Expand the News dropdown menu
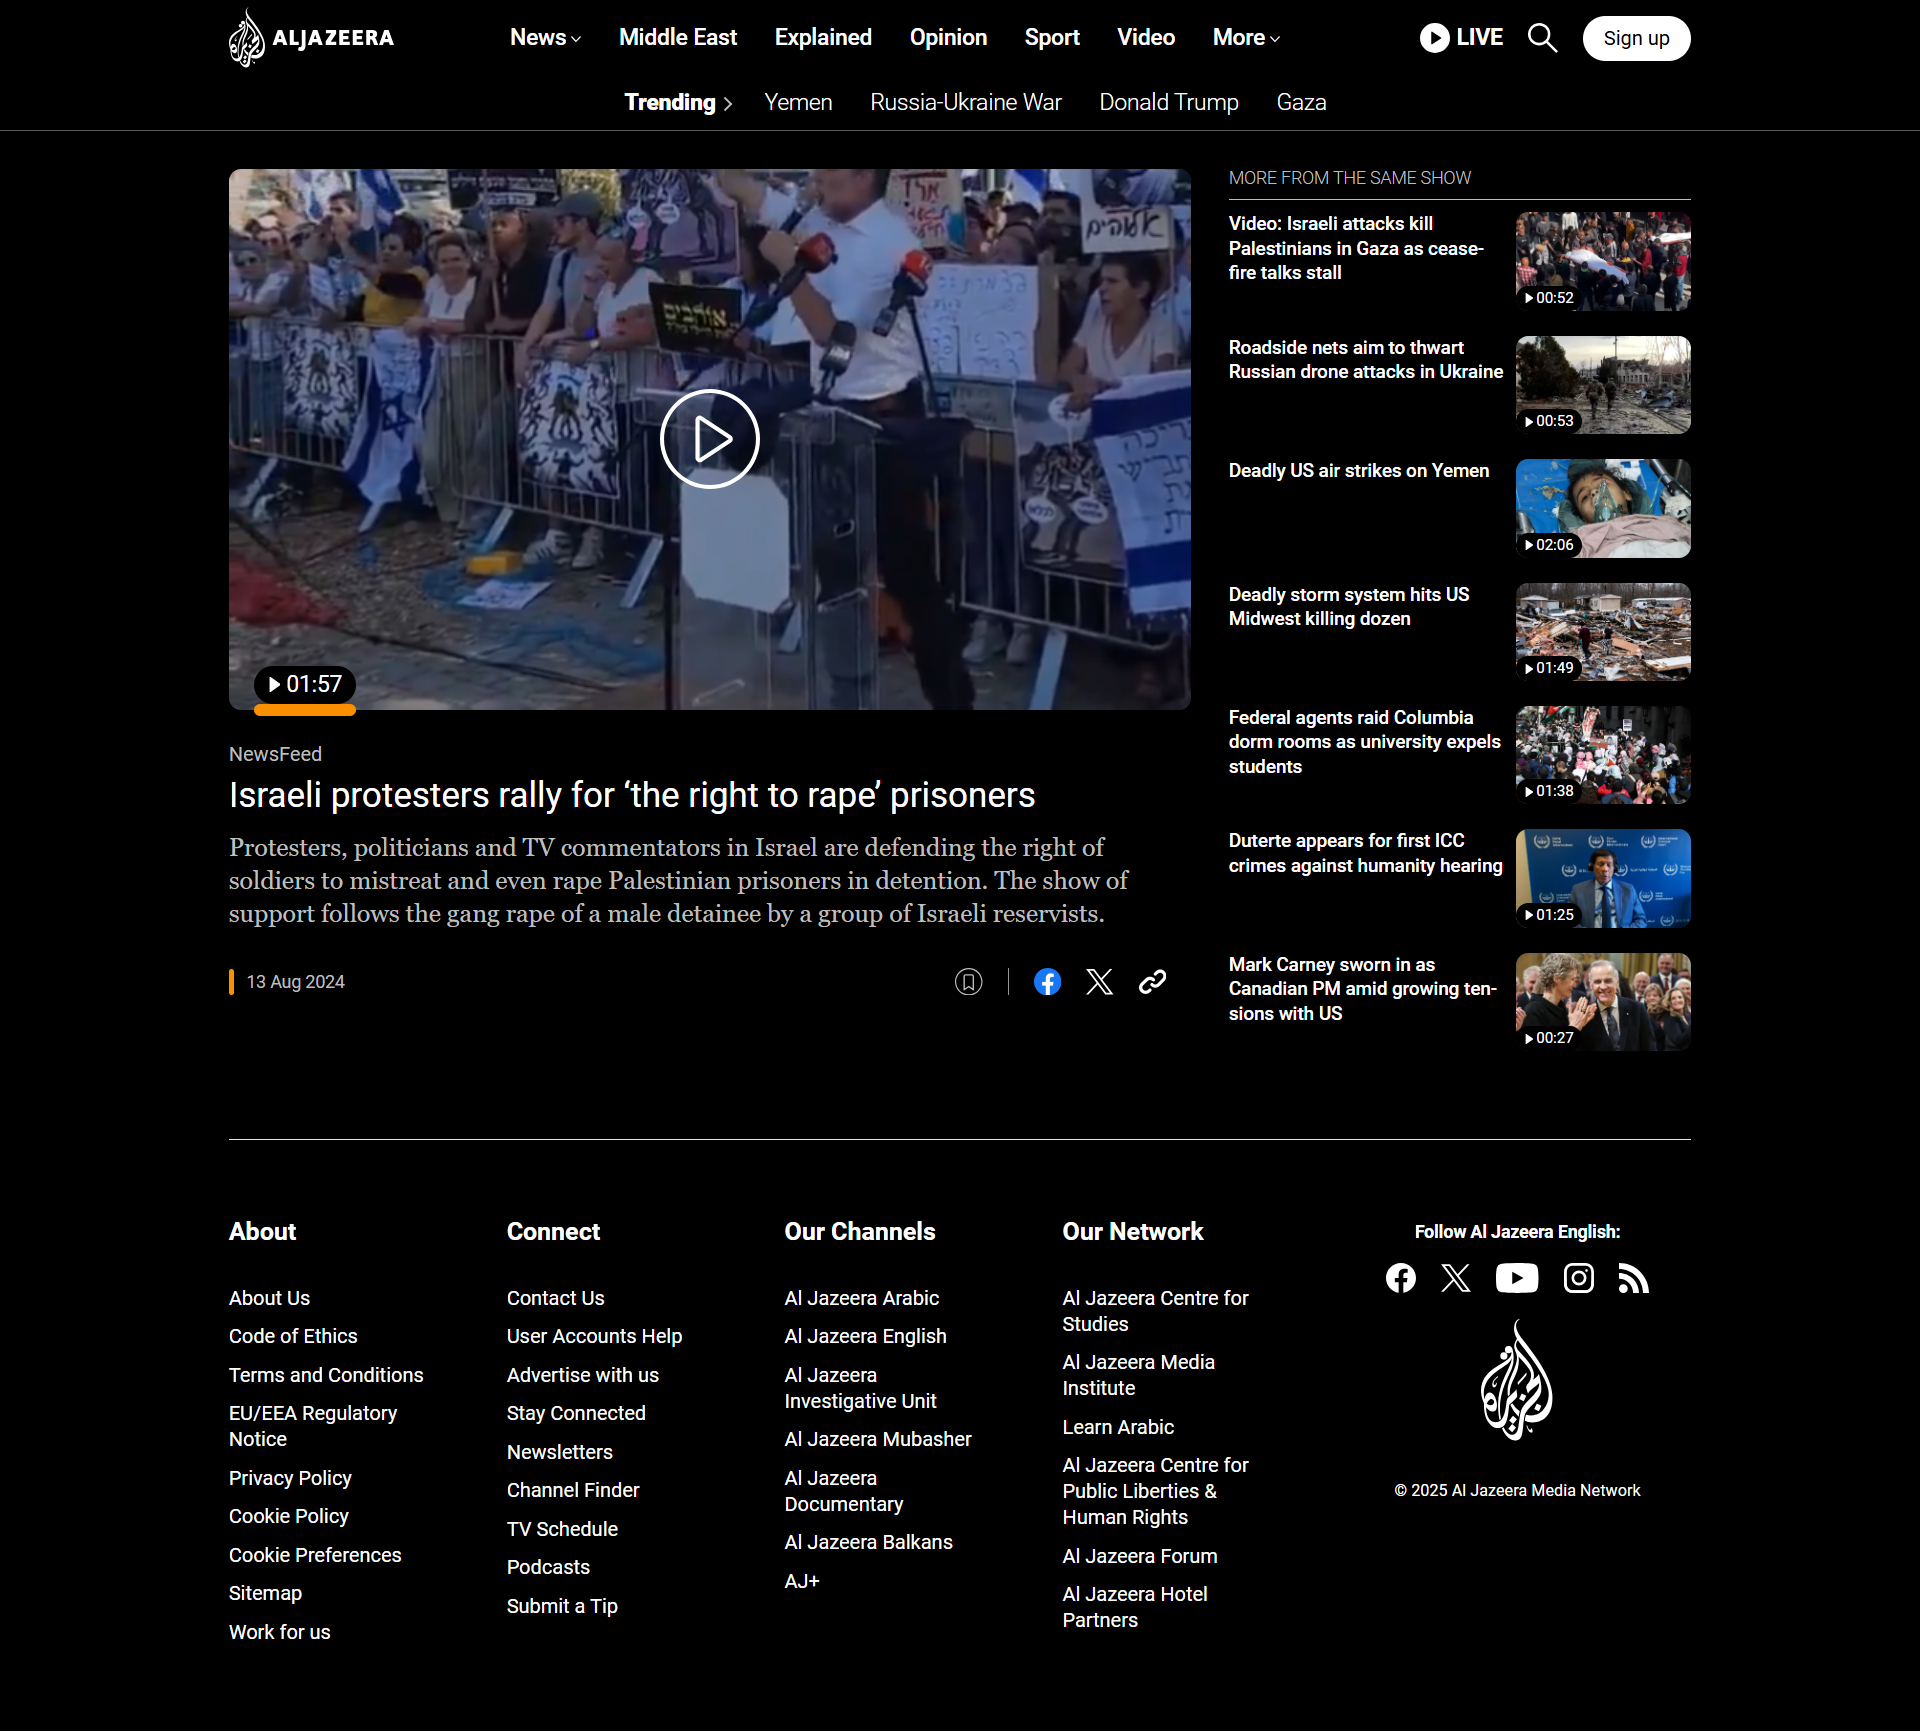This screenshot has height=1732, width=1920. (x=545, y=38)
